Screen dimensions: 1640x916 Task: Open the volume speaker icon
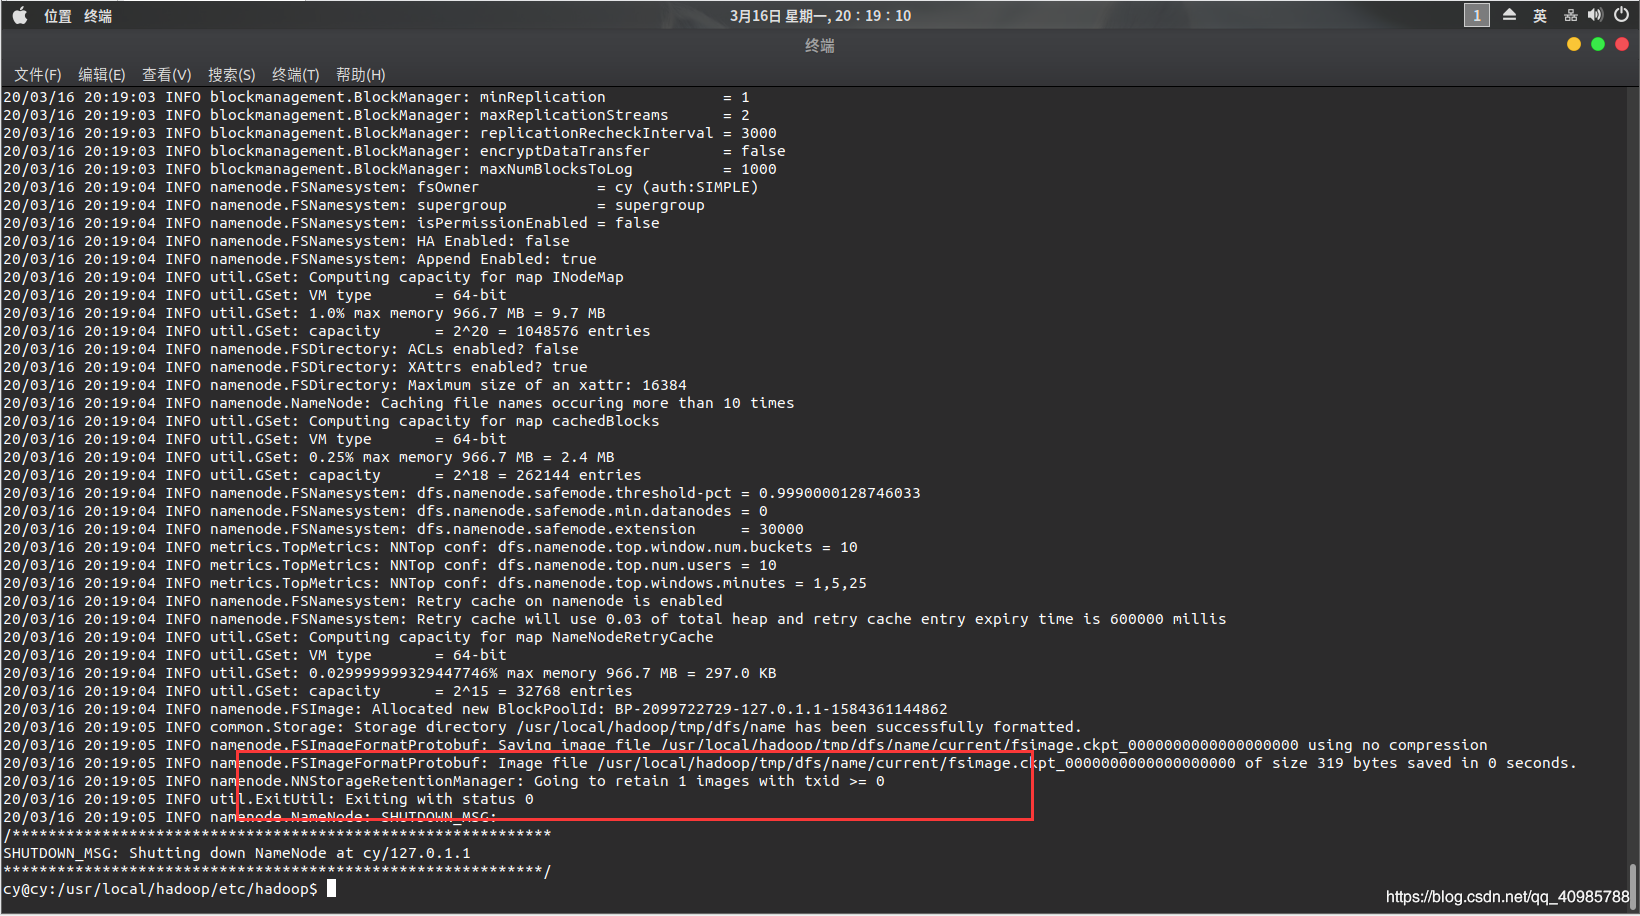coord(1595,15)
